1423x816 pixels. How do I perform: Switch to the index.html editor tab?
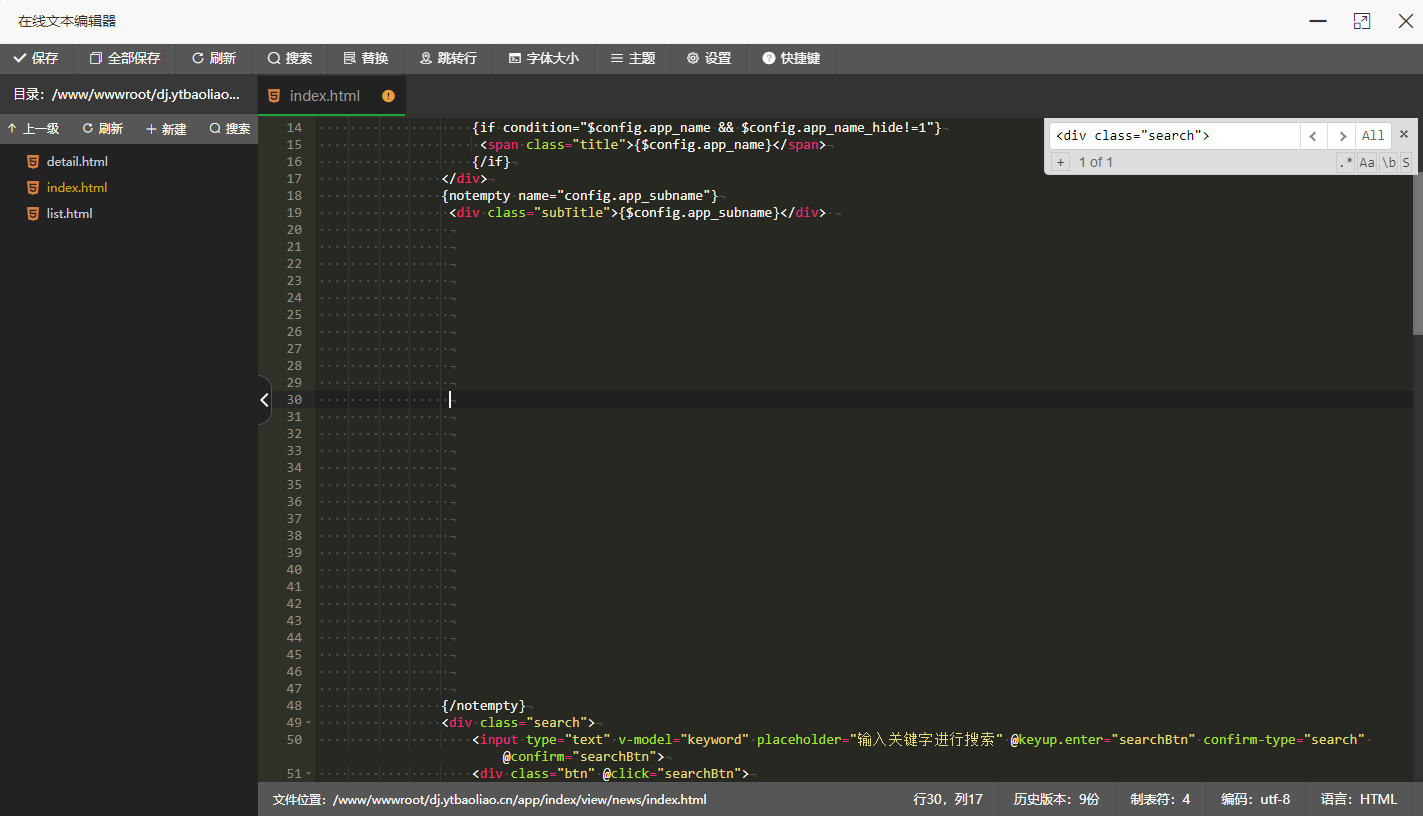pos(324,96)
